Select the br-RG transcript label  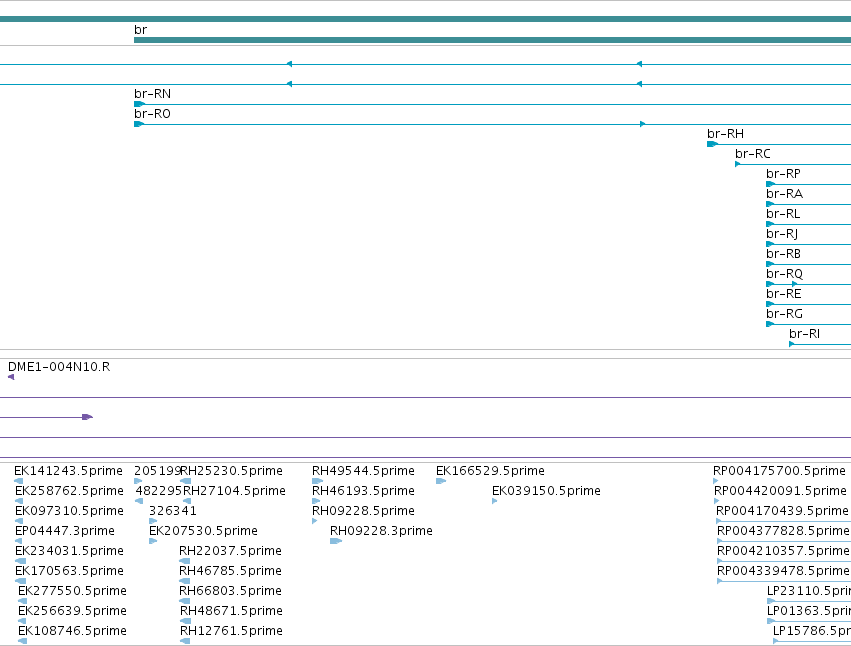coord(784,314)
